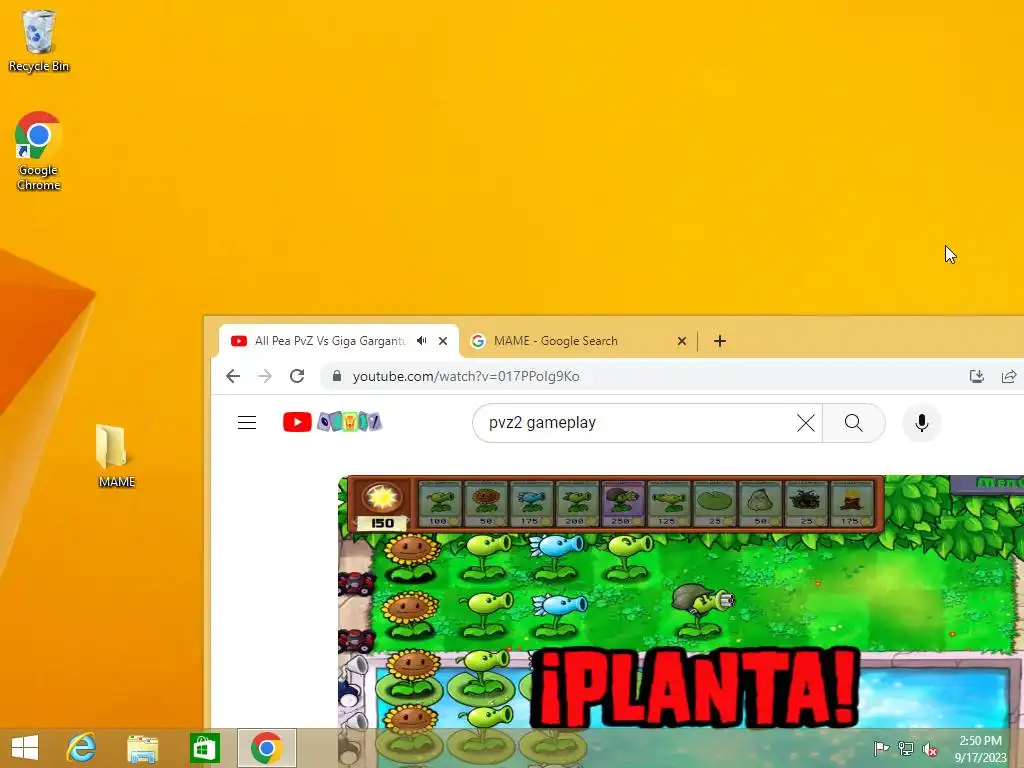
Task: Open a new Chrome tab
Action: click(720, 341)
